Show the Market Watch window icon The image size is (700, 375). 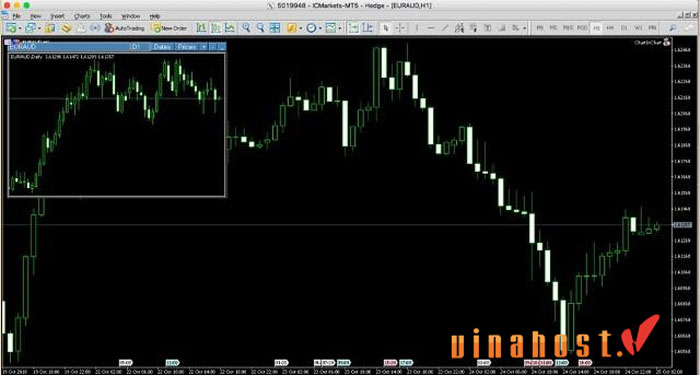(x=50, y=28)
